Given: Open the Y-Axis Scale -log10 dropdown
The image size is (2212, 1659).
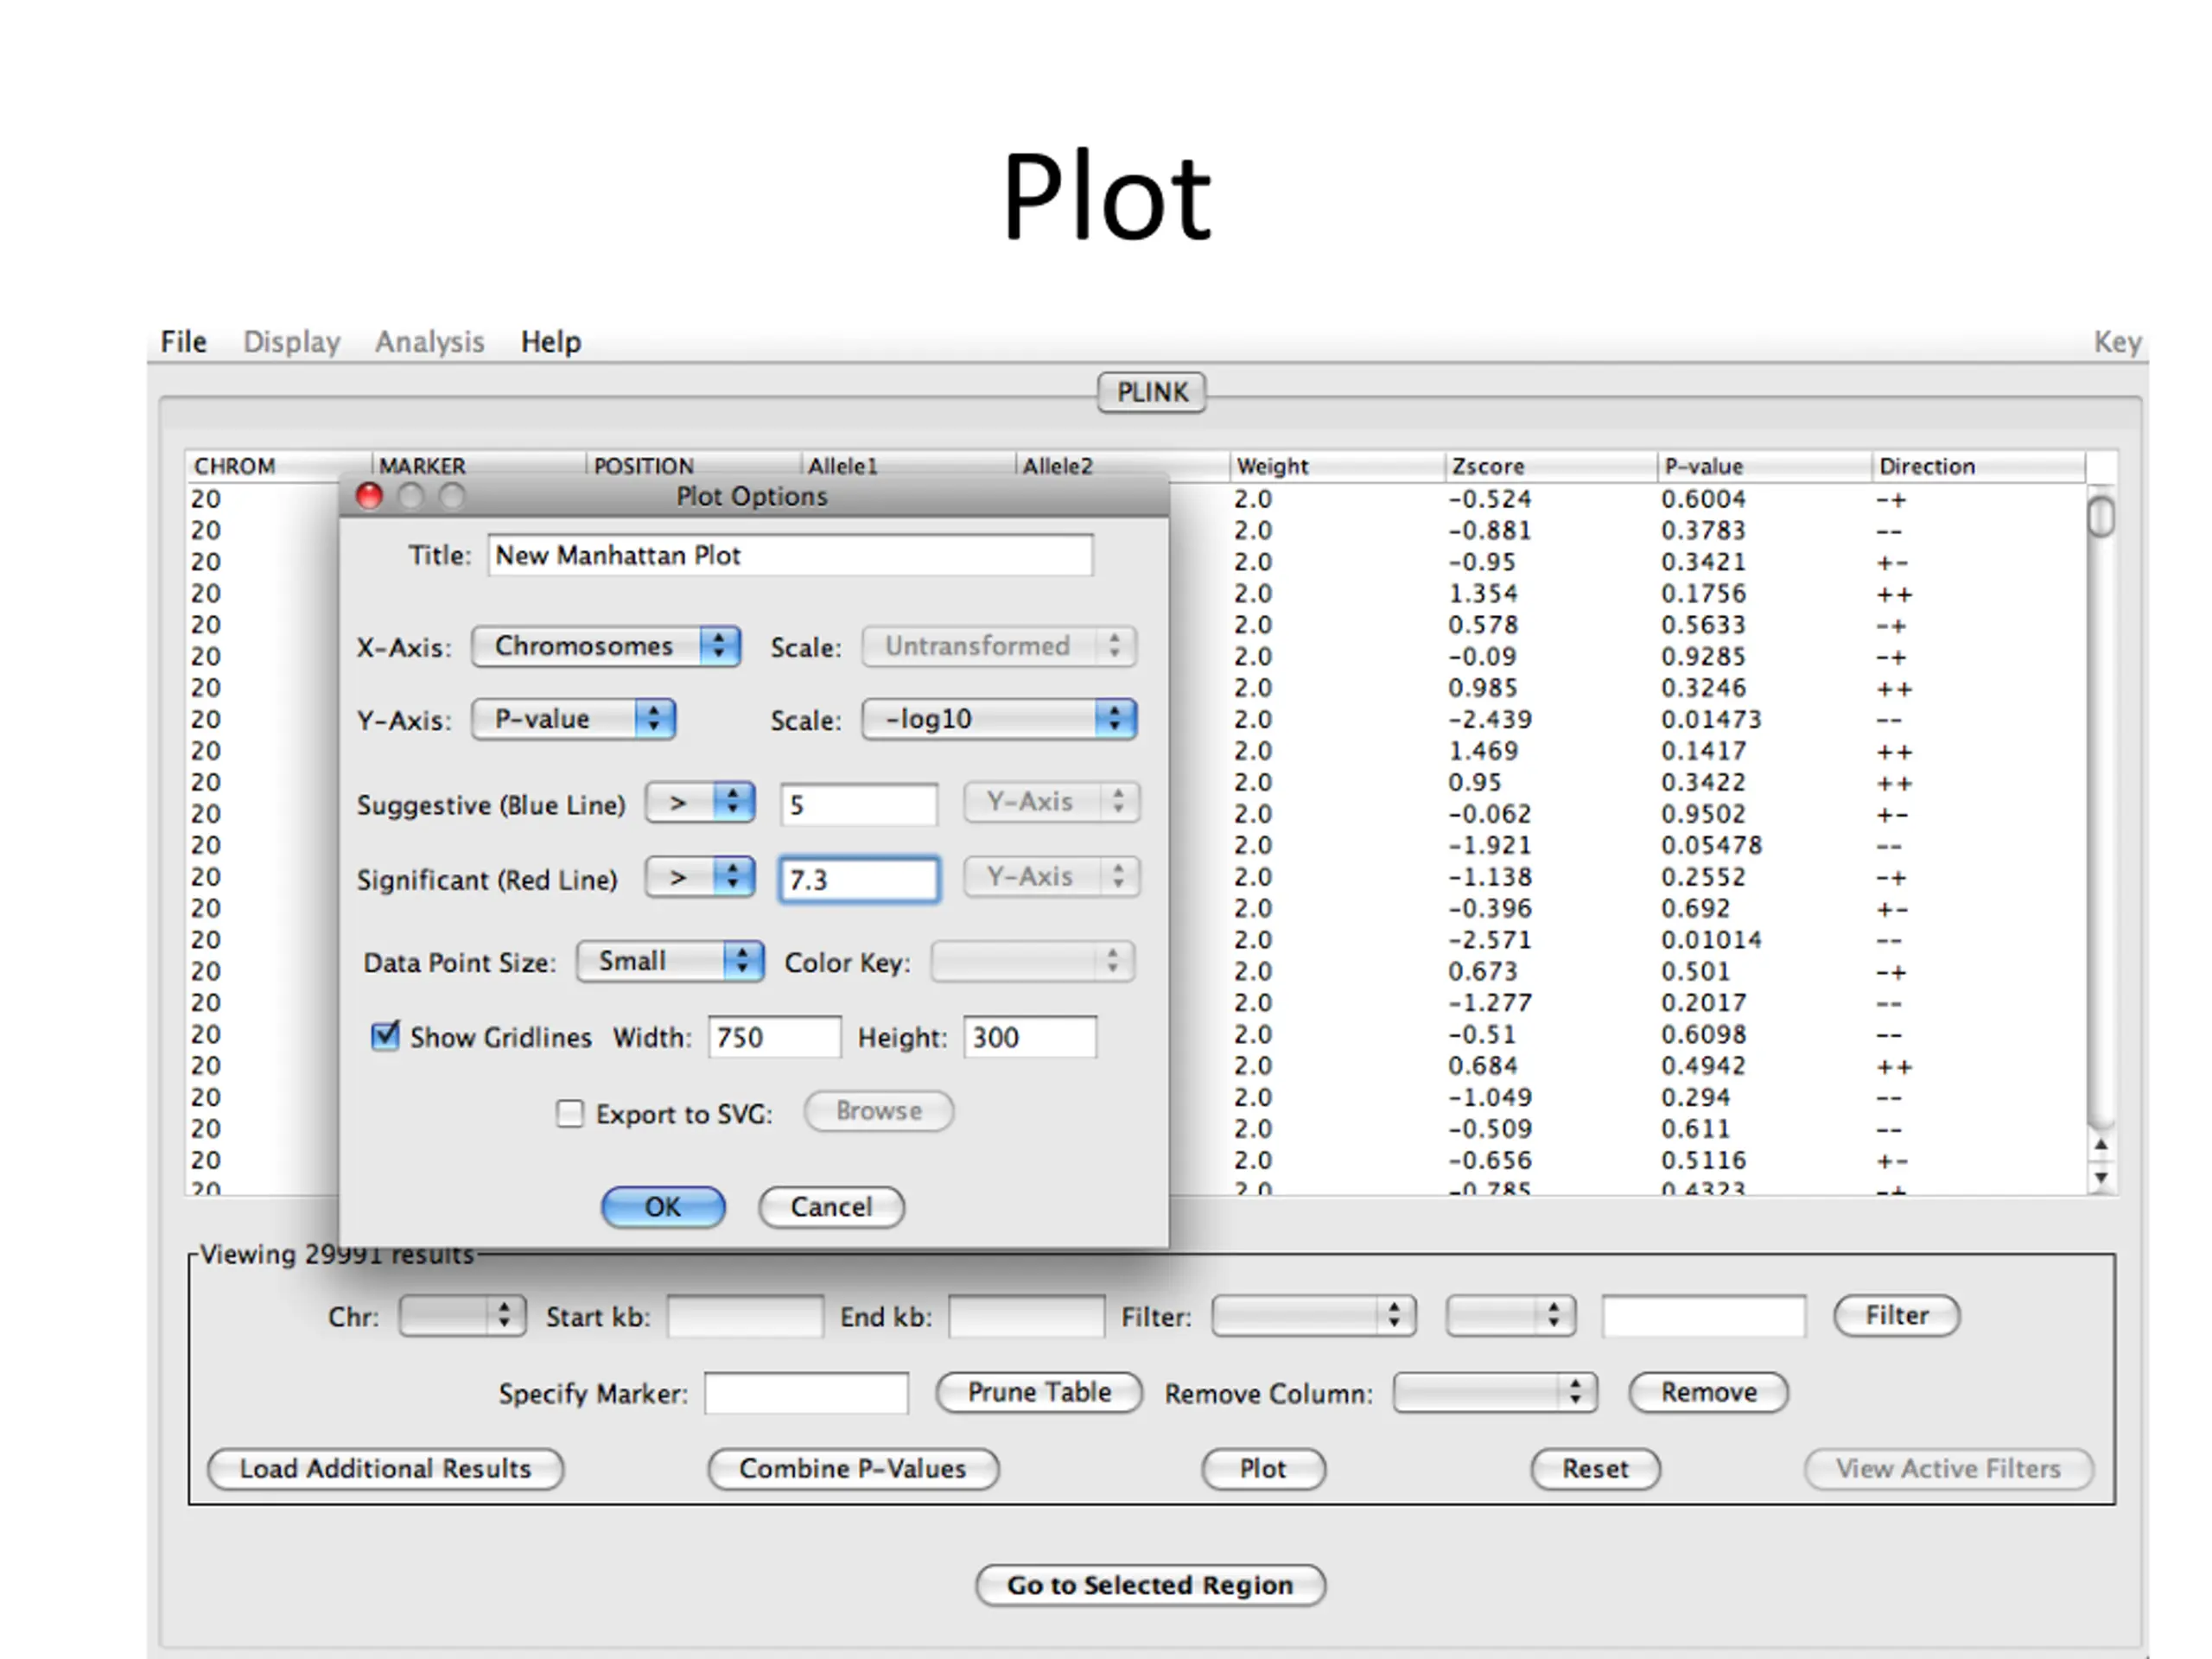Looking at the screenshot, I should (x=999, y=719).
